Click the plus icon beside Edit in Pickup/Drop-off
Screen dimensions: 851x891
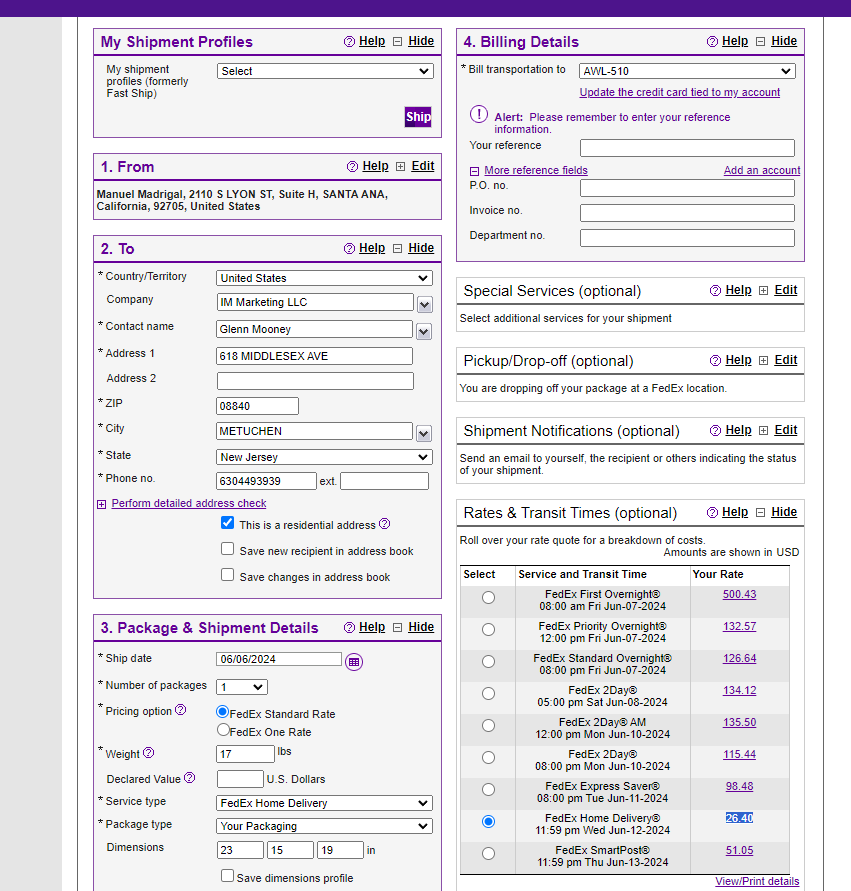[x=764, y=360]
